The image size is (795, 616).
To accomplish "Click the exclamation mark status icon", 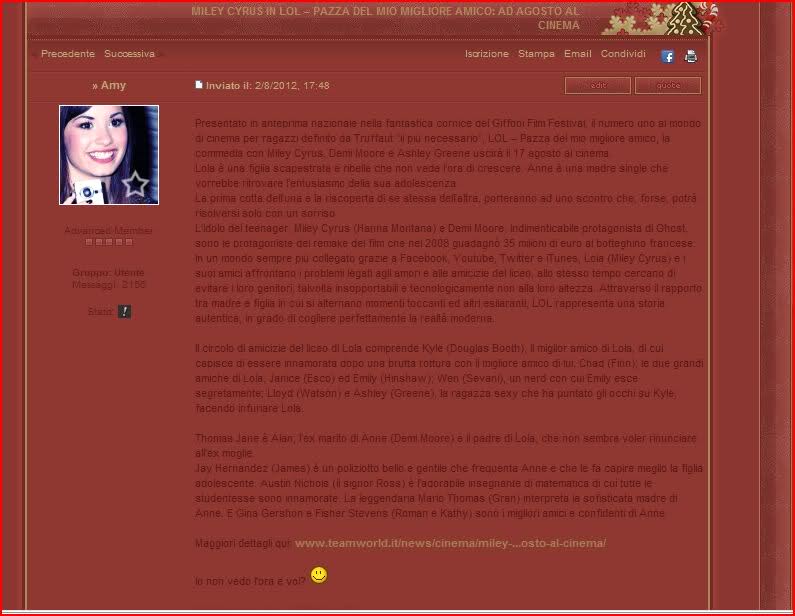I will point(124,311).
